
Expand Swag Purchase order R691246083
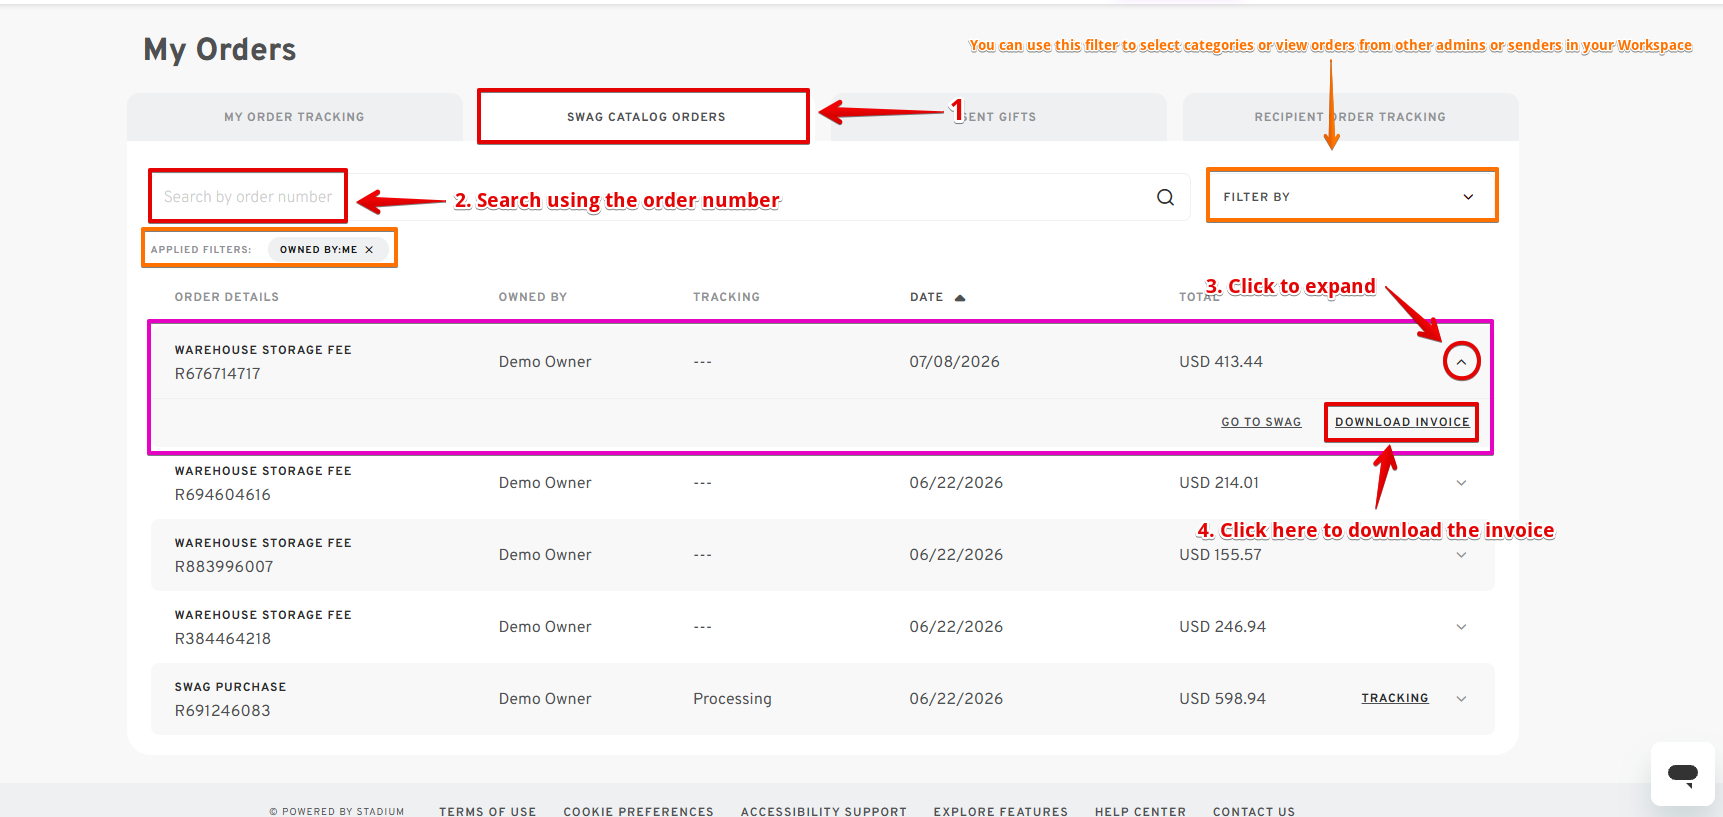(1461, 699)
